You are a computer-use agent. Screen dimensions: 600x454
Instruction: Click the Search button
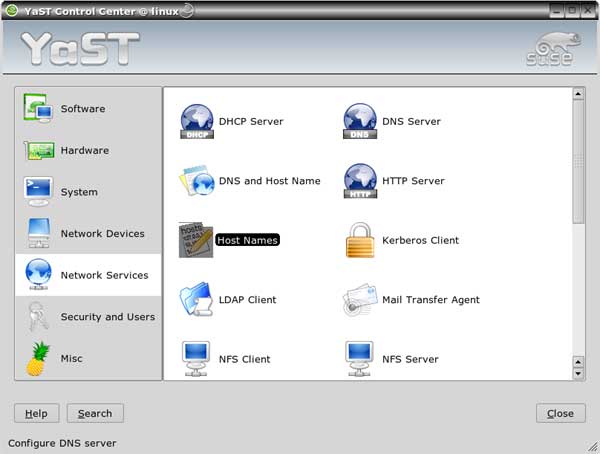pos(95,413)
